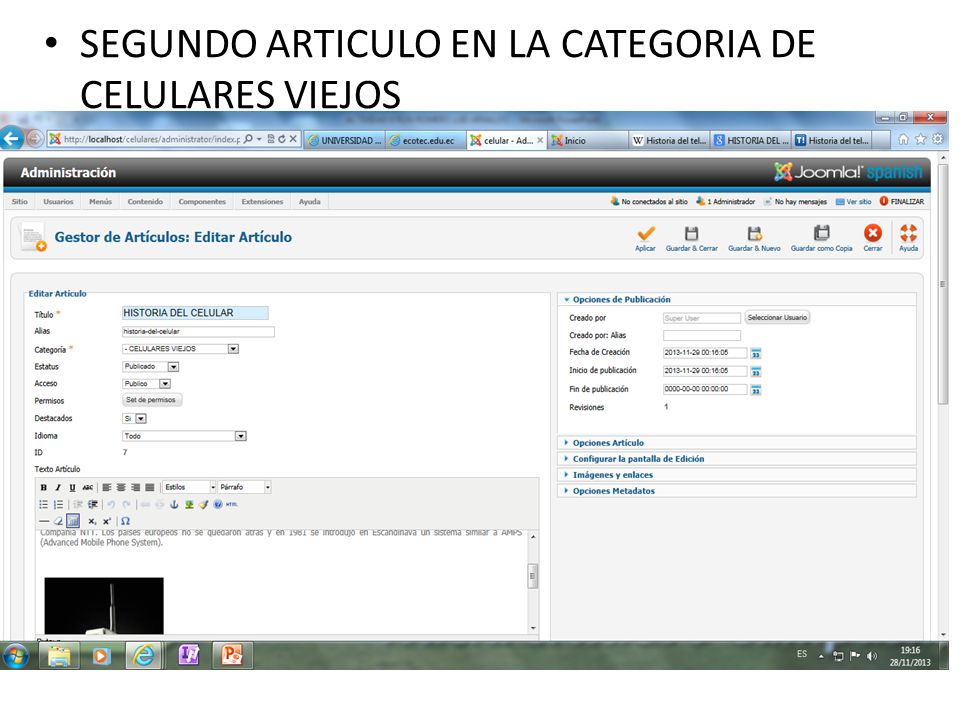Open calendar for Inicio de publicación
Image resolution: width=960 pixels, height=720 pixels.
(x=756, y=372)
